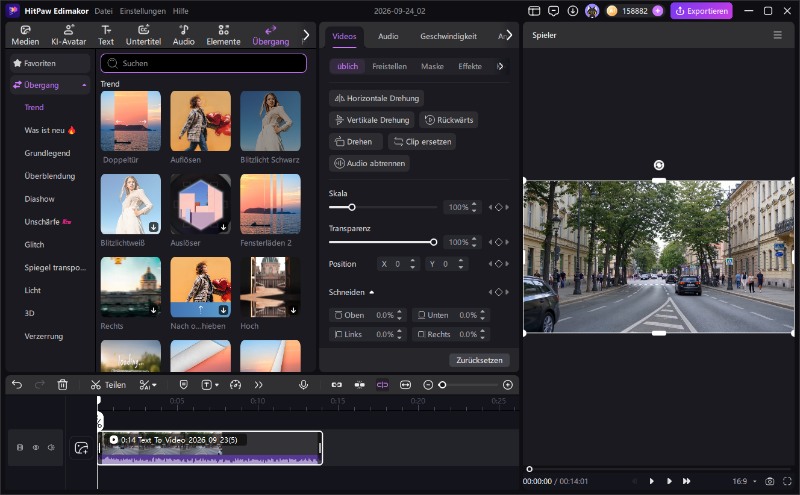Select the Doppeltür transition thumbnail

(131, 121)
